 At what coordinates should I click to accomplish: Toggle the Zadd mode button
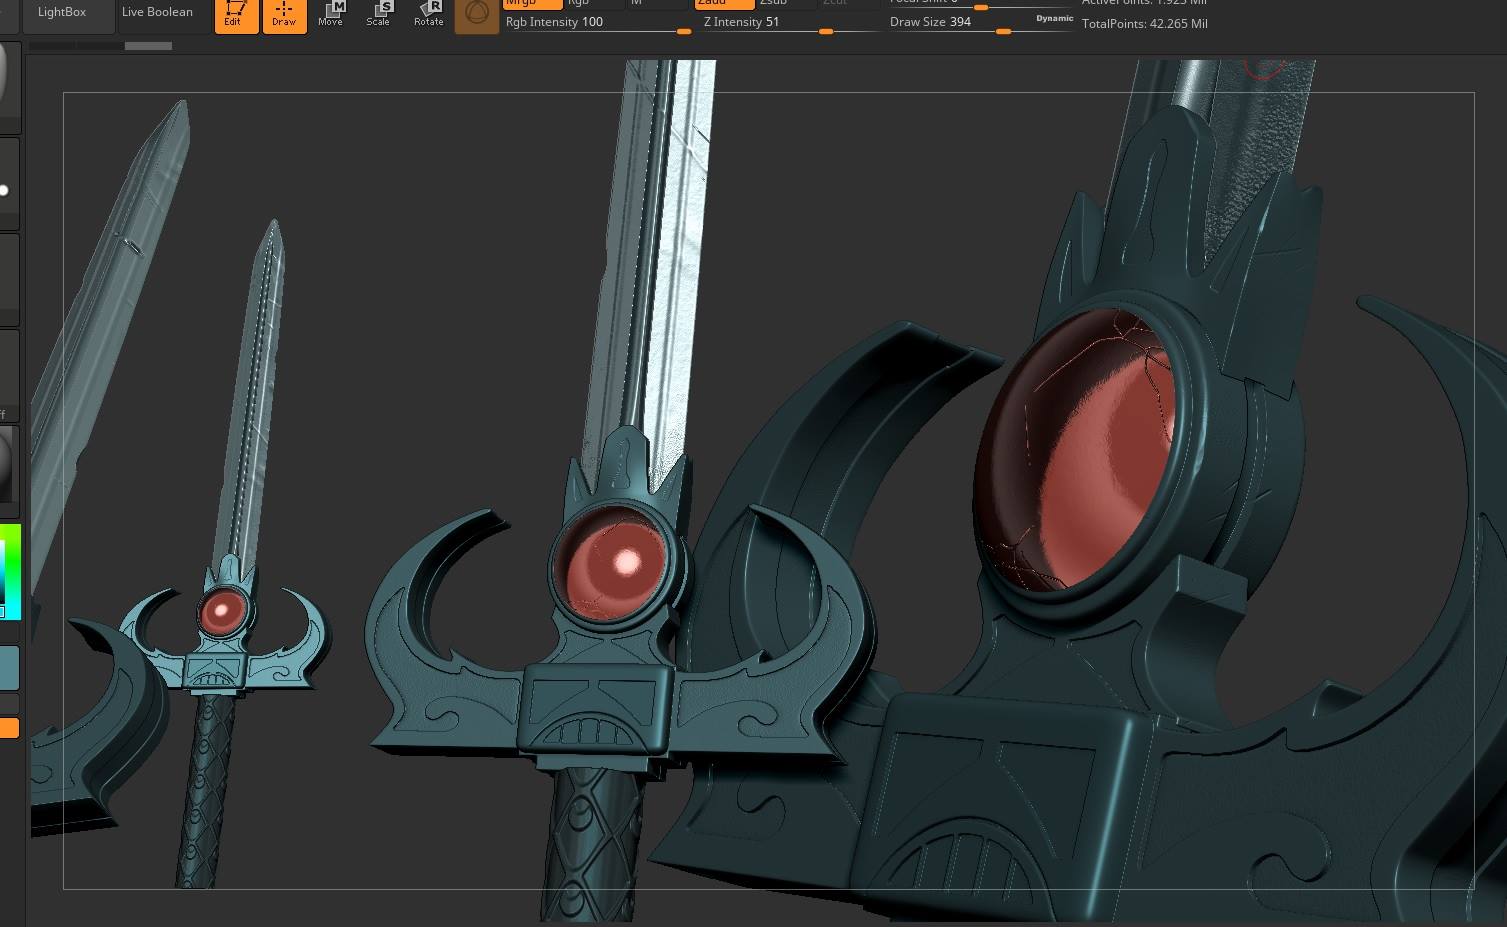(x=725, y=4)
